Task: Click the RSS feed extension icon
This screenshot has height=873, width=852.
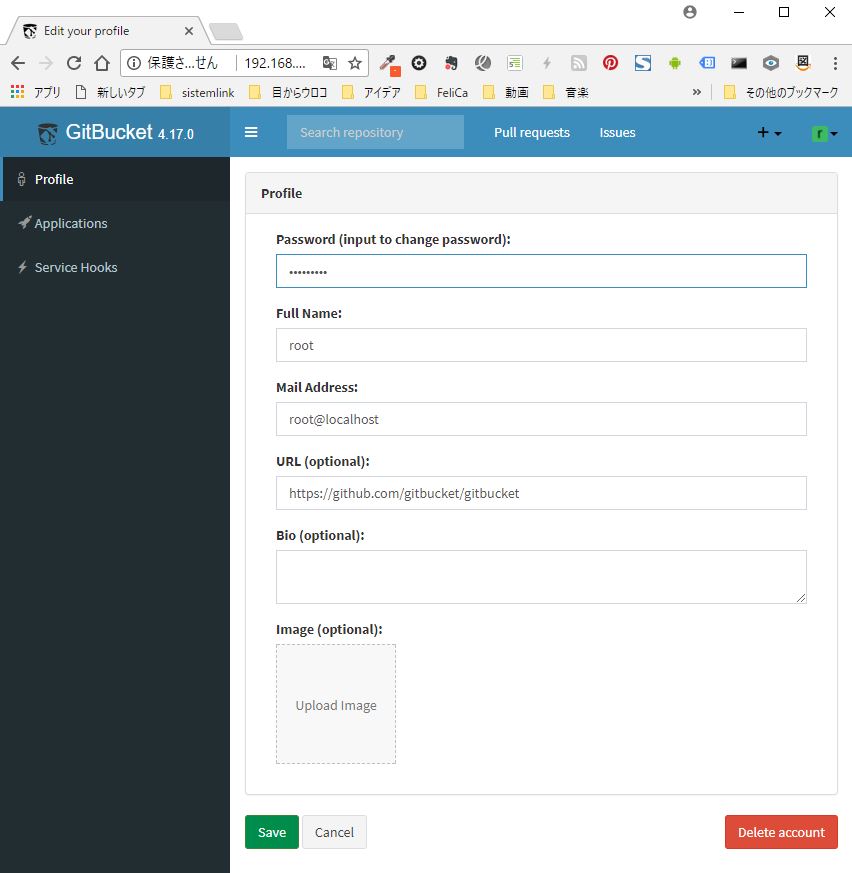Action: pyautogui.click(x=579, y=63)
